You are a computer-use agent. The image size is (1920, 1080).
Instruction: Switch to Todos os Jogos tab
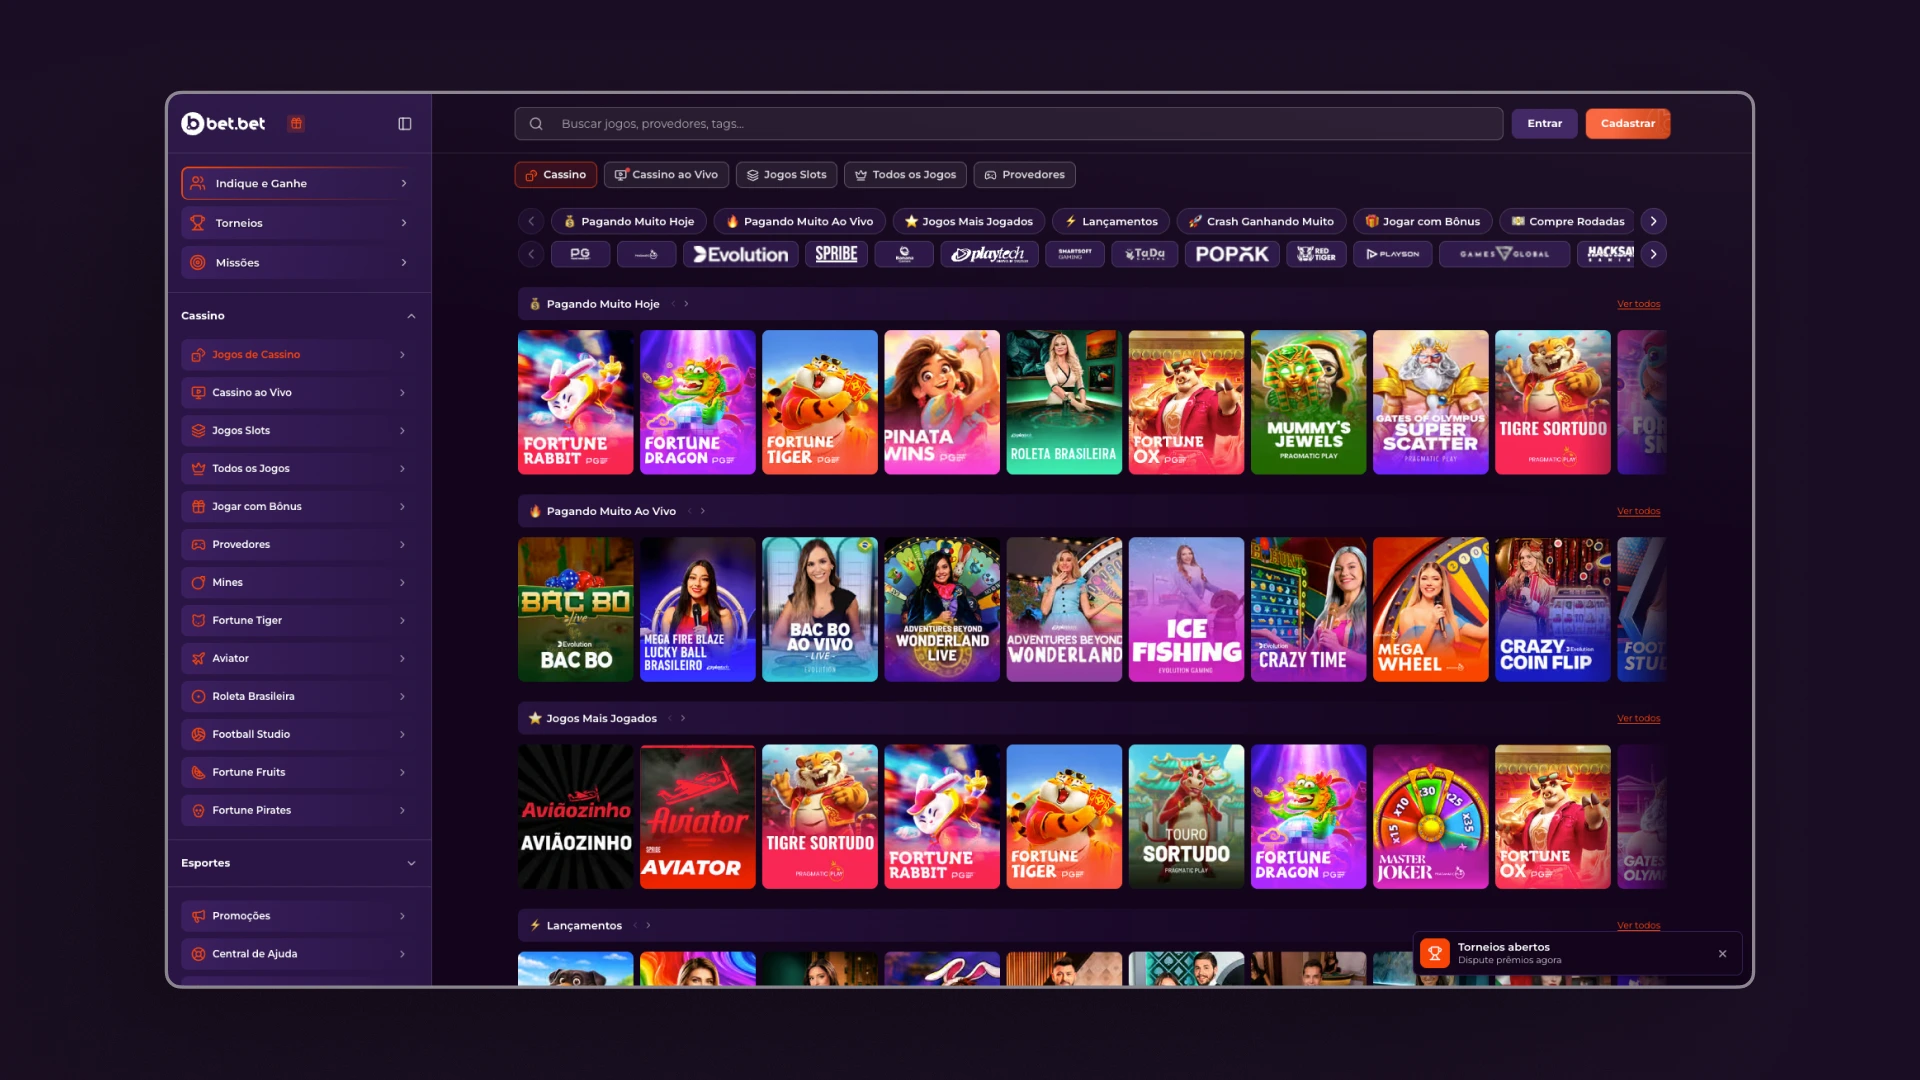[x=905, y=175]
